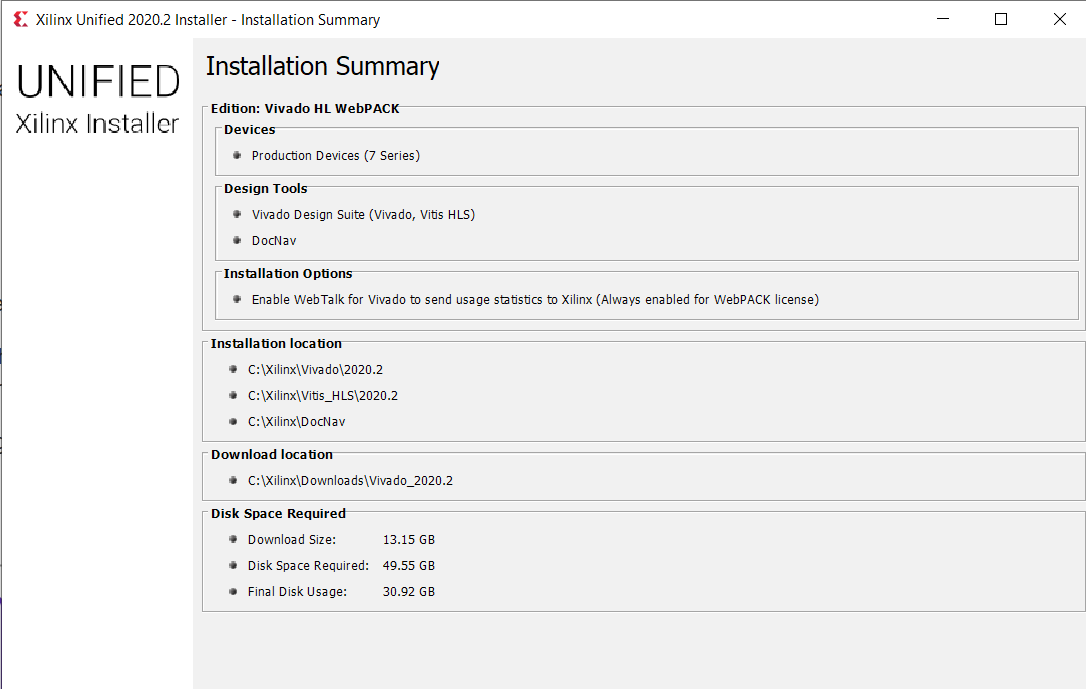Click the Download Size: label
The height and width of the screenshot is (689, 1086).
coord(292,539)
